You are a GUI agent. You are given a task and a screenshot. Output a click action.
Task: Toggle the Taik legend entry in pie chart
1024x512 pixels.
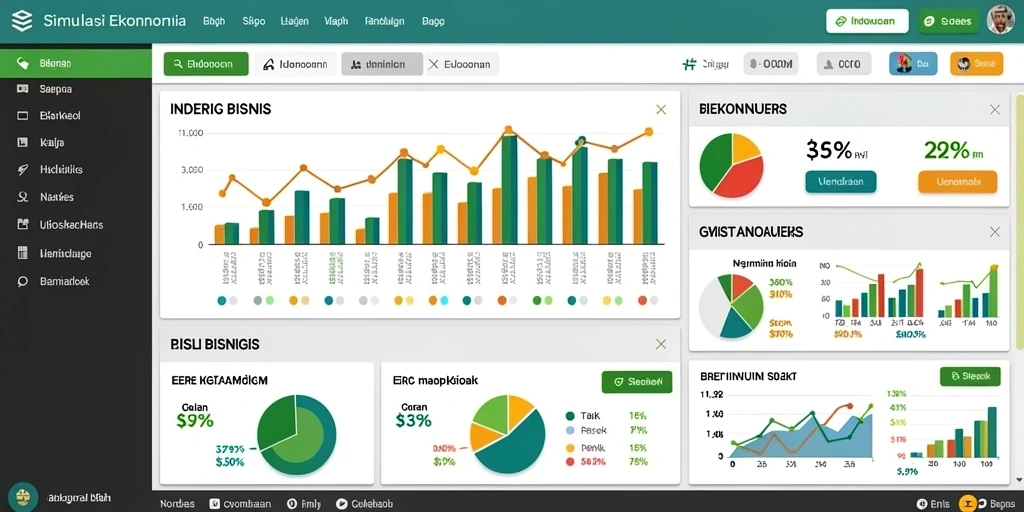click(584, 415)
